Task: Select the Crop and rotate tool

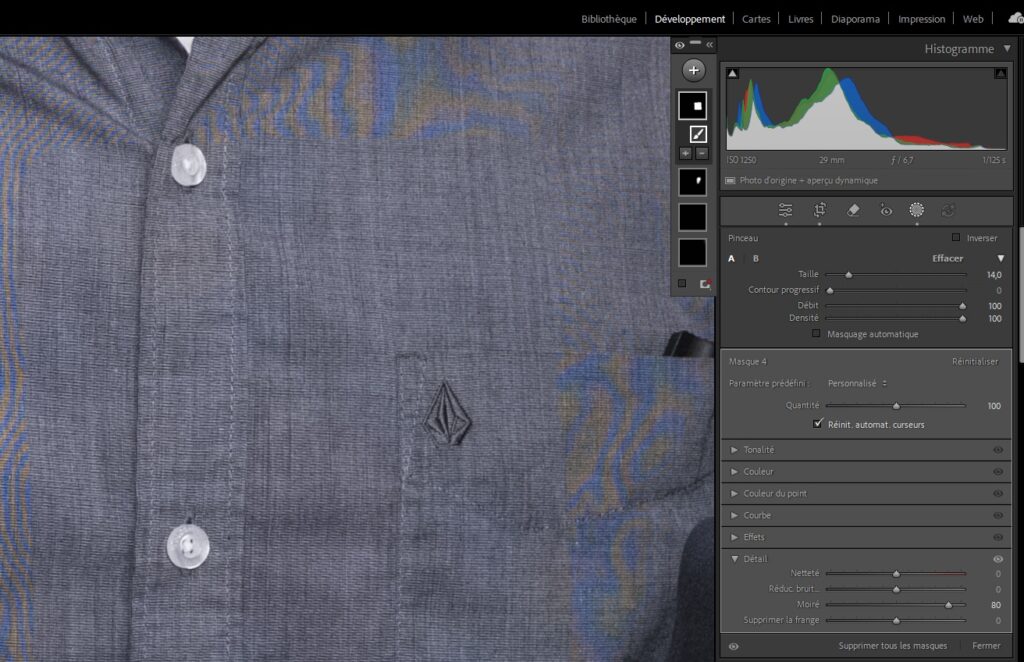Action: pos(819,210)
